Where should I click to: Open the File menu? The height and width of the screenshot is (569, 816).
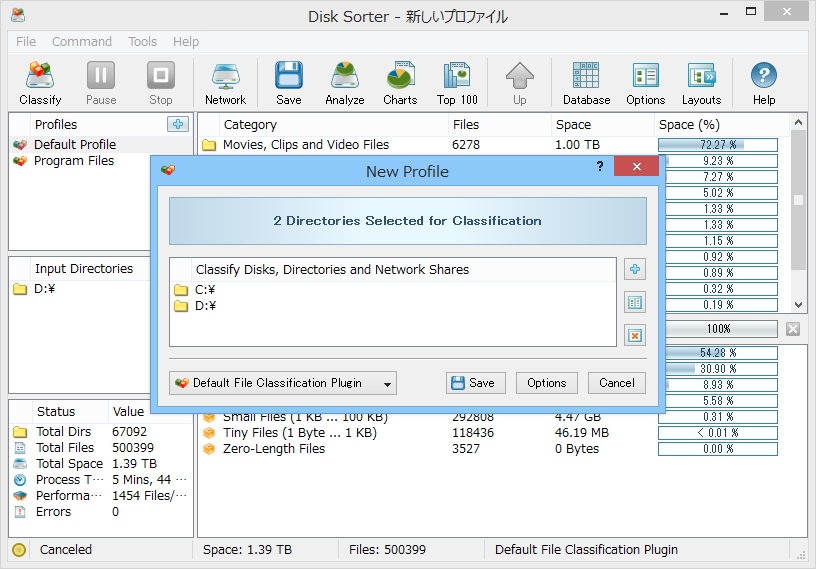click(x=26, y=42)
